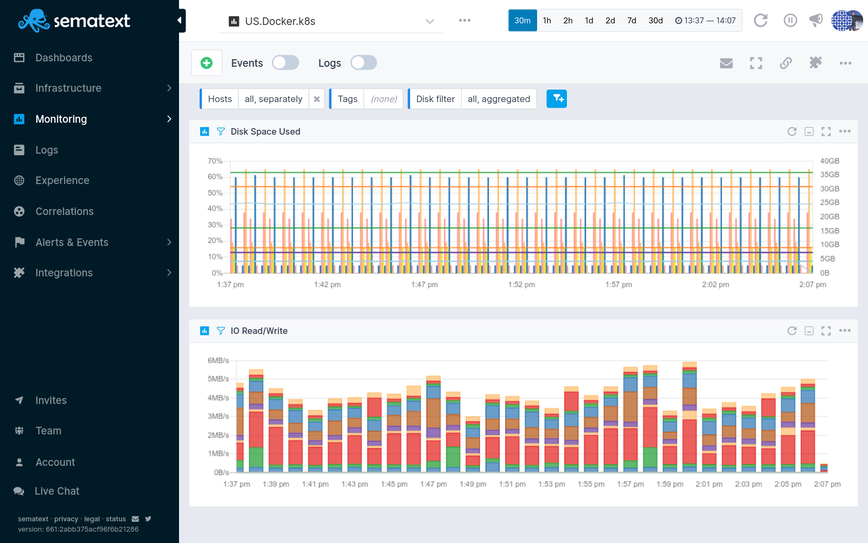Image resolution: width=868 pixels, height=543 pixels.
Task: Enter fullscreen mode for the dashboard
Action: 756,63
